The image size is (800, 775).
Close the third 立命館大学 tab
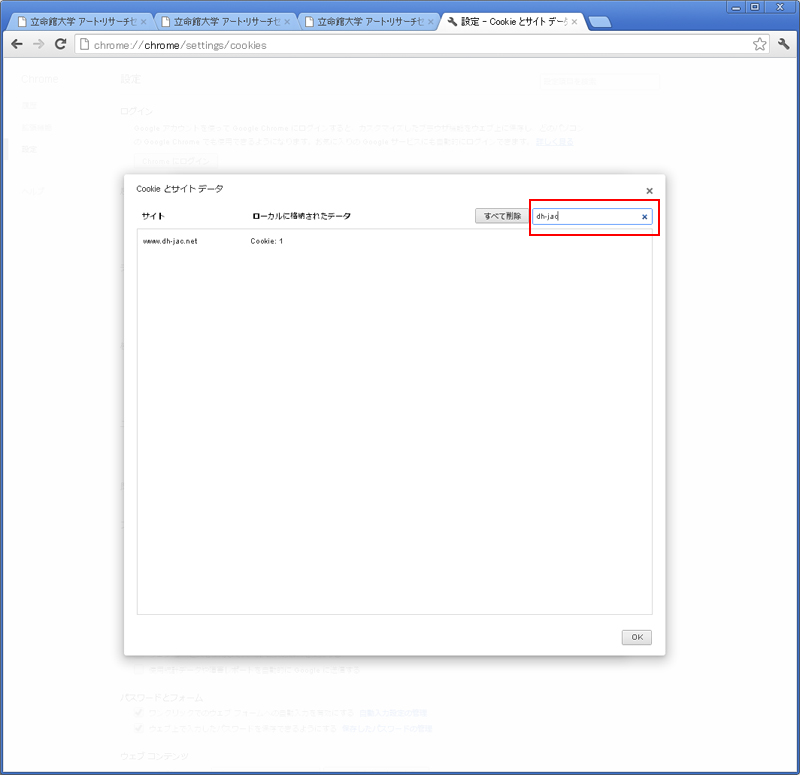(x=431, y=22)
